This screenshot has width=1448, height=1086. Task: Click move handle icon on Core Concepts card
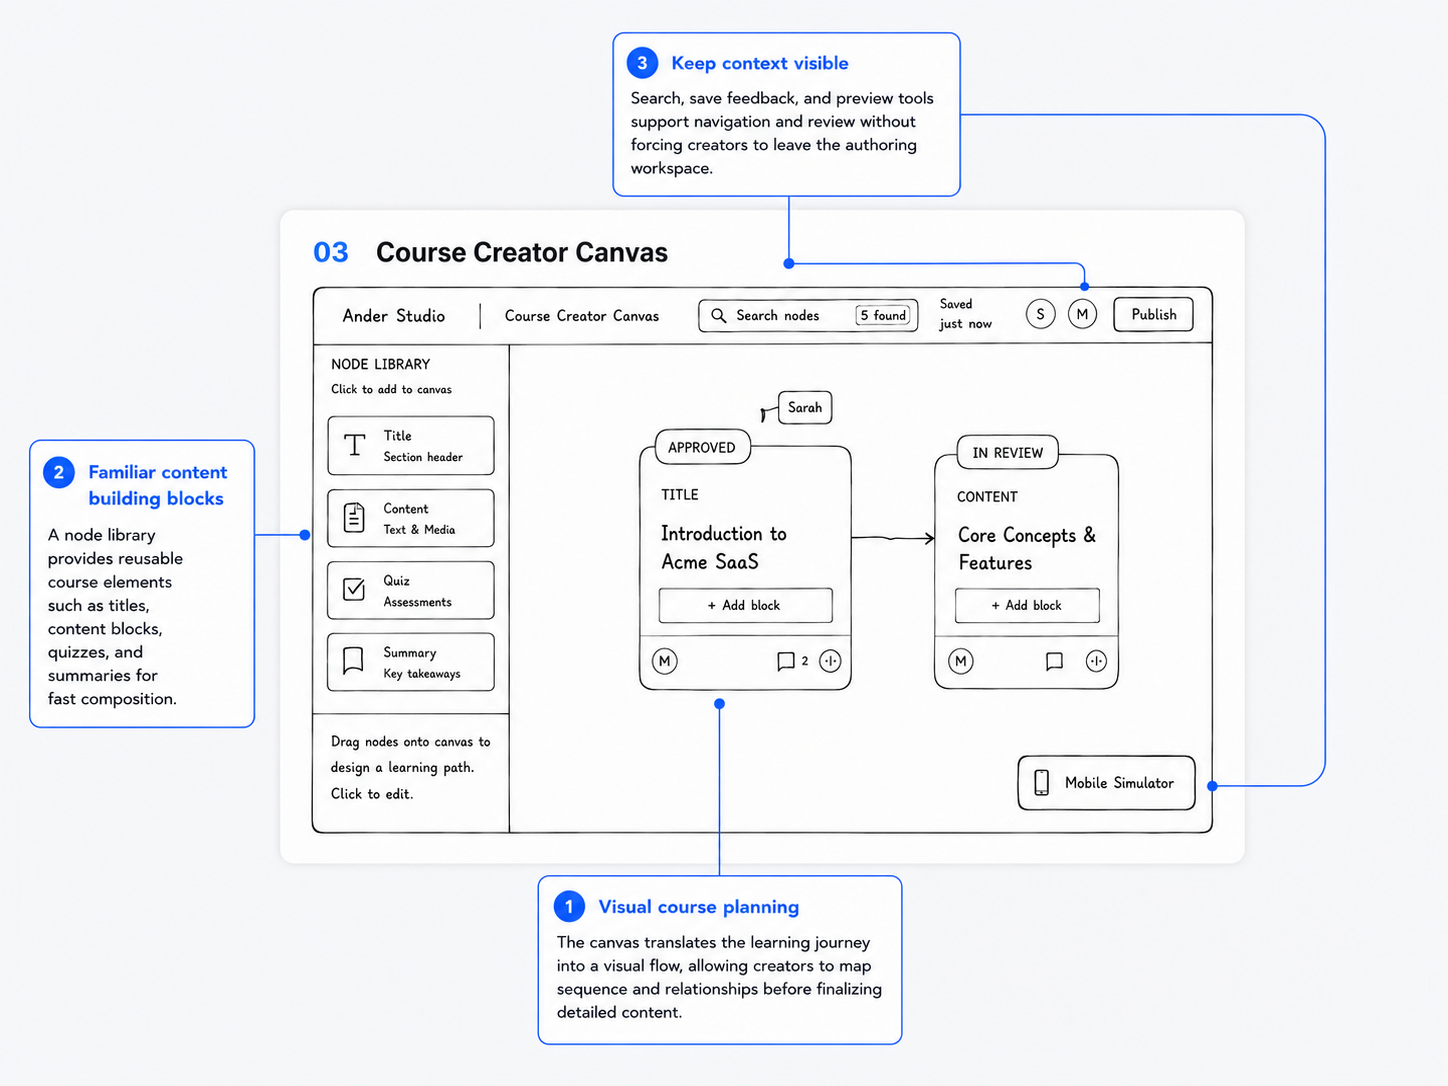1096,661
